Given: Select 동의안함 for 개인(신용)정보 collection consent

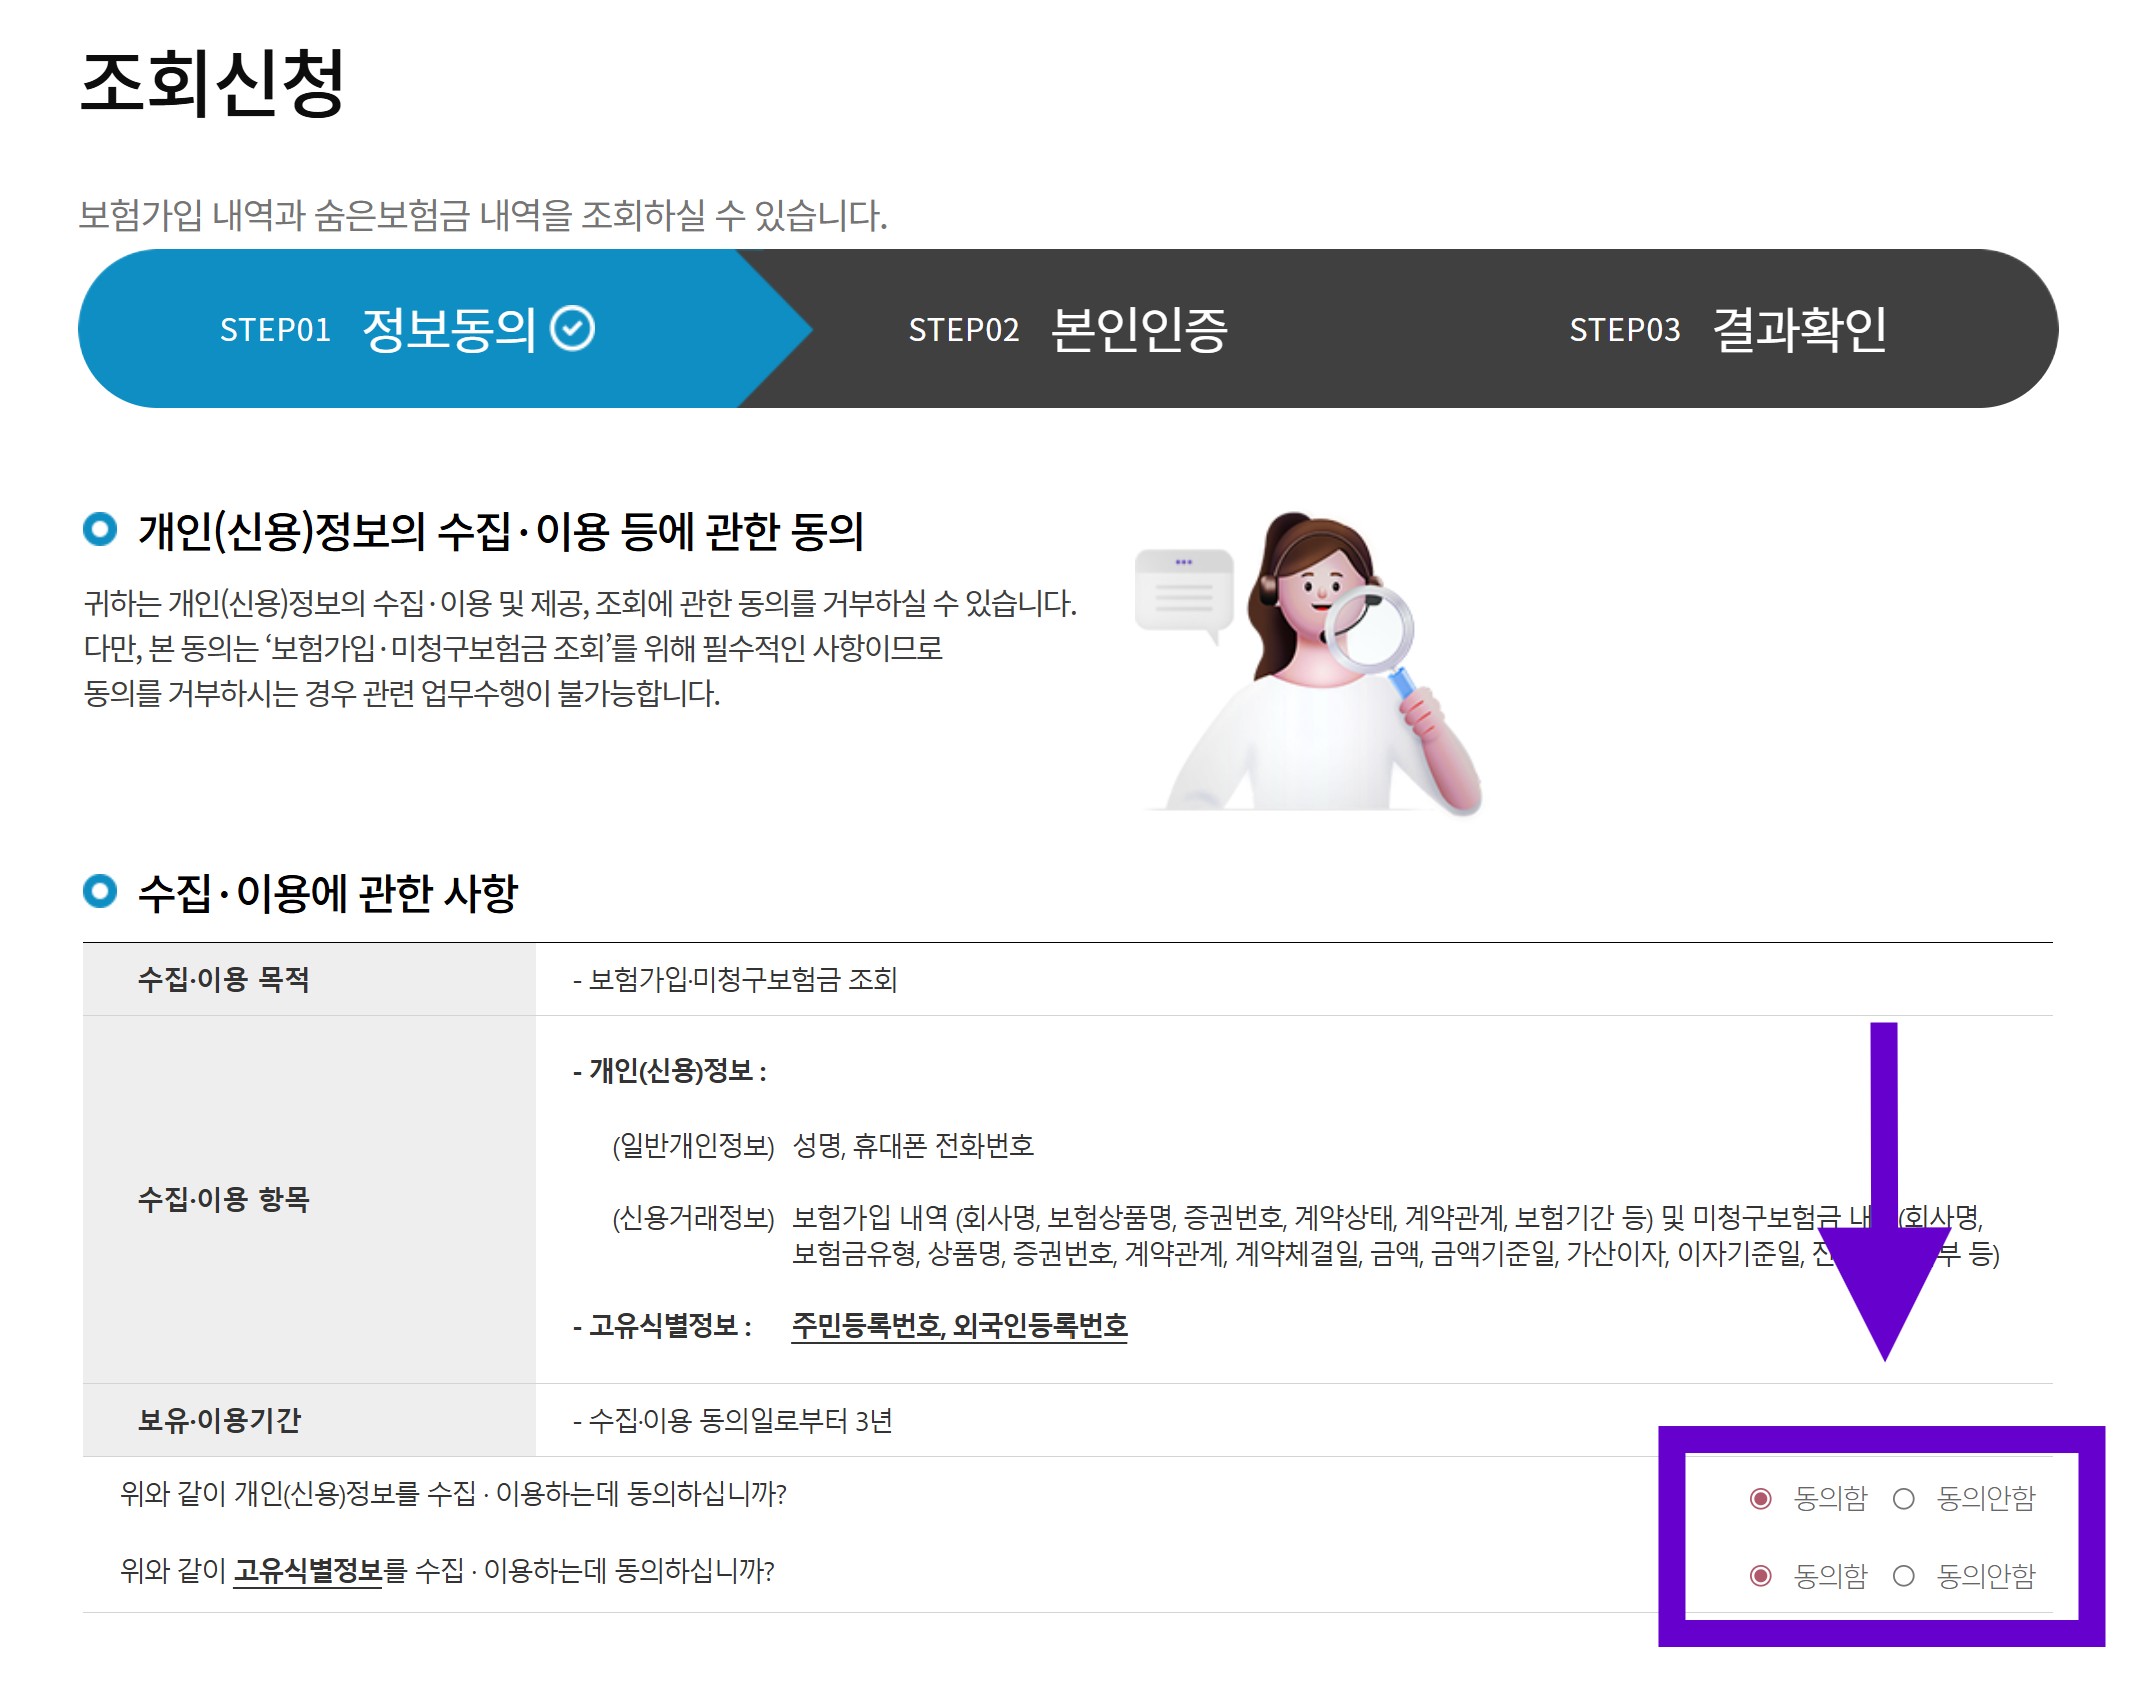Looking at the screenshot, I should [x=1904, y=1498].
